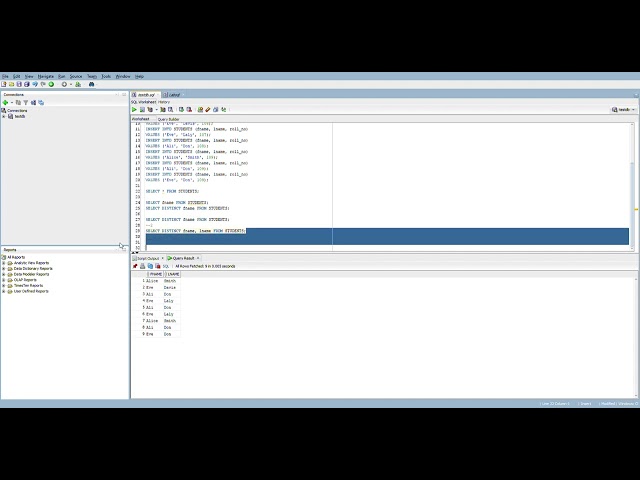Open the Forward navigation dropdown arrow
640x480 pixels.
click(x=71, y=84)
